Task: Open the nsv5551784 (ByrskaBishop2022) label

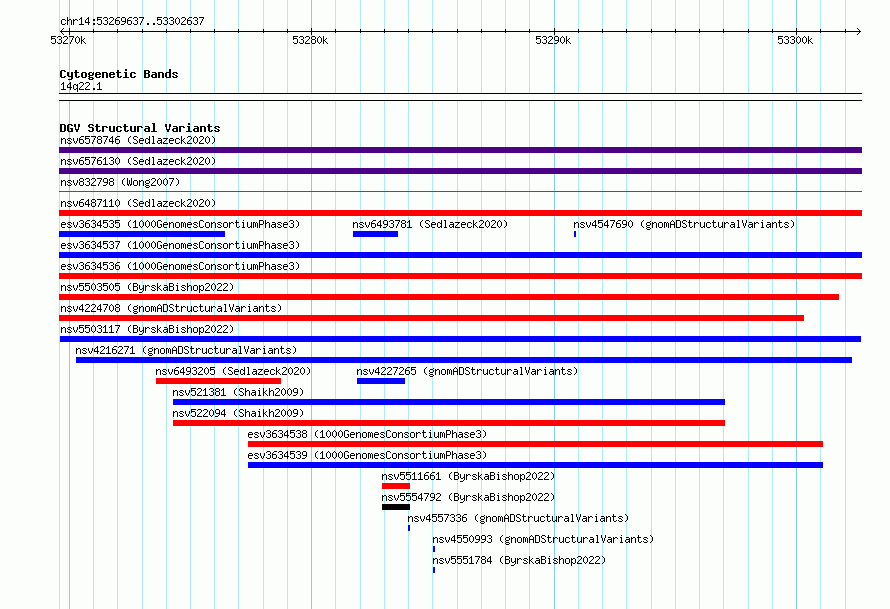Action: tap(519, 560)
